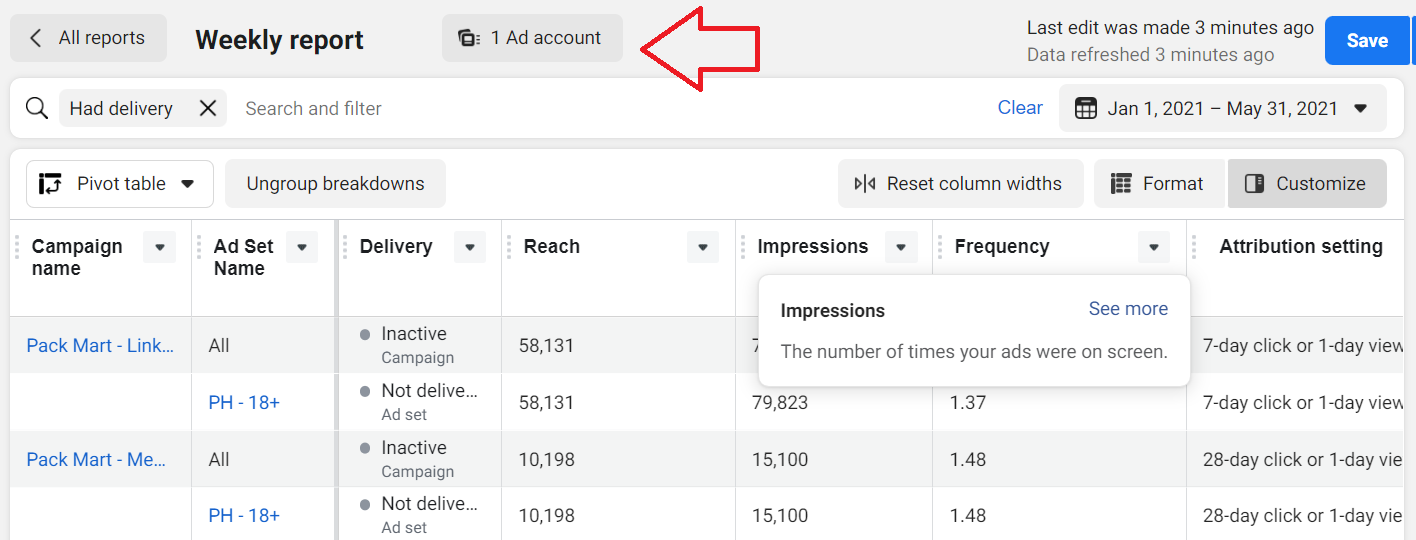Click Reset column widths

click(961, 184)
